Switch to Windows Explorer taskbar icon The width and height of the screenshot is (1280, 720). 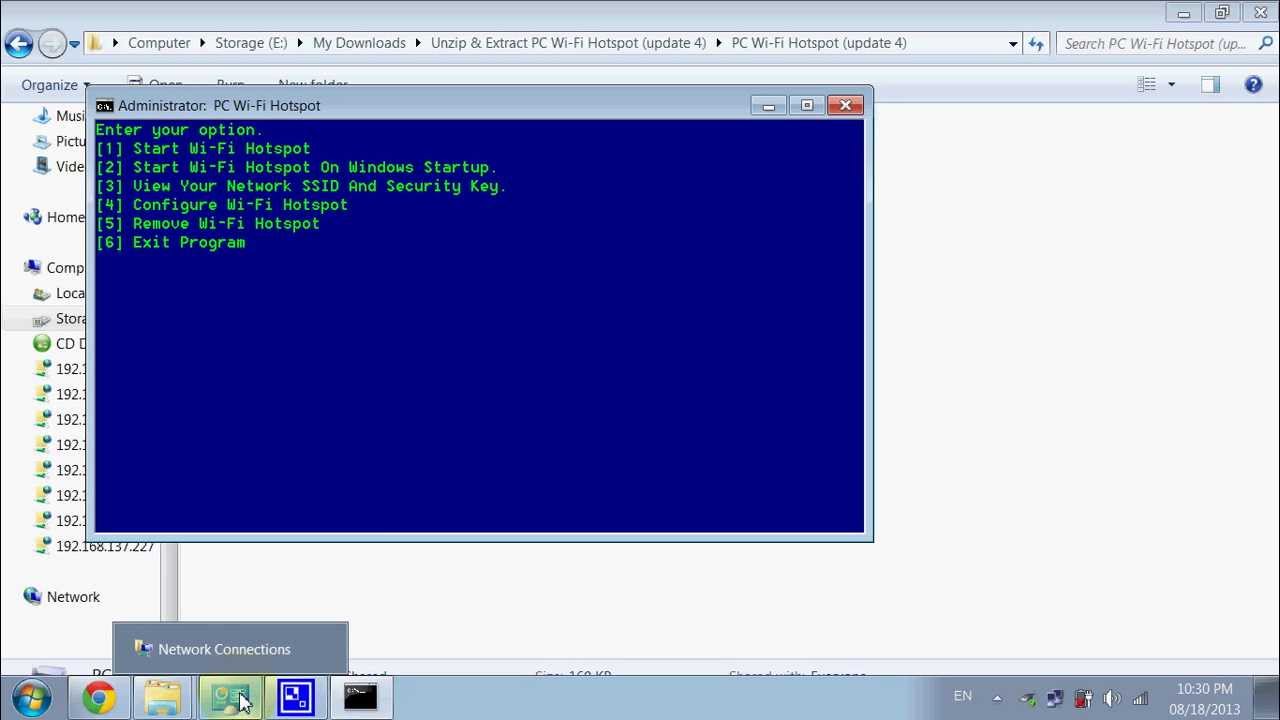[x=162, y=698]
